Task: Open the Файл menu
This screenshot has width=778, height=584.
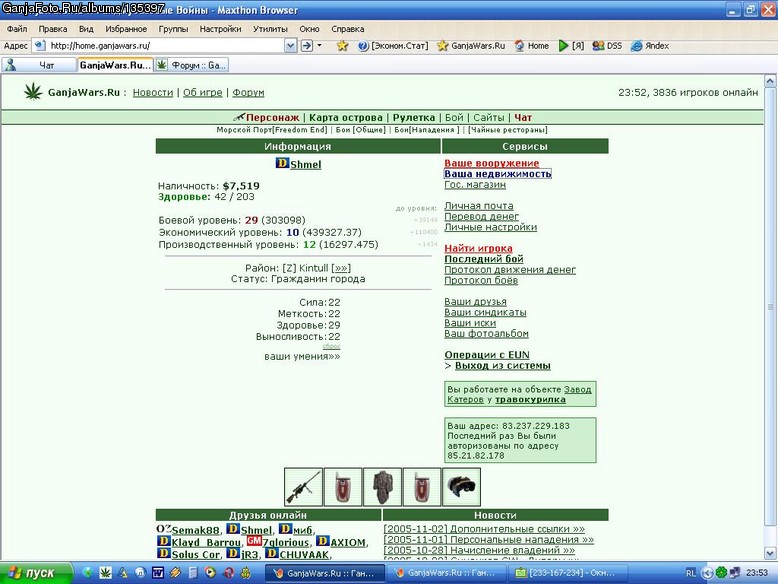Action: (17, 29)
